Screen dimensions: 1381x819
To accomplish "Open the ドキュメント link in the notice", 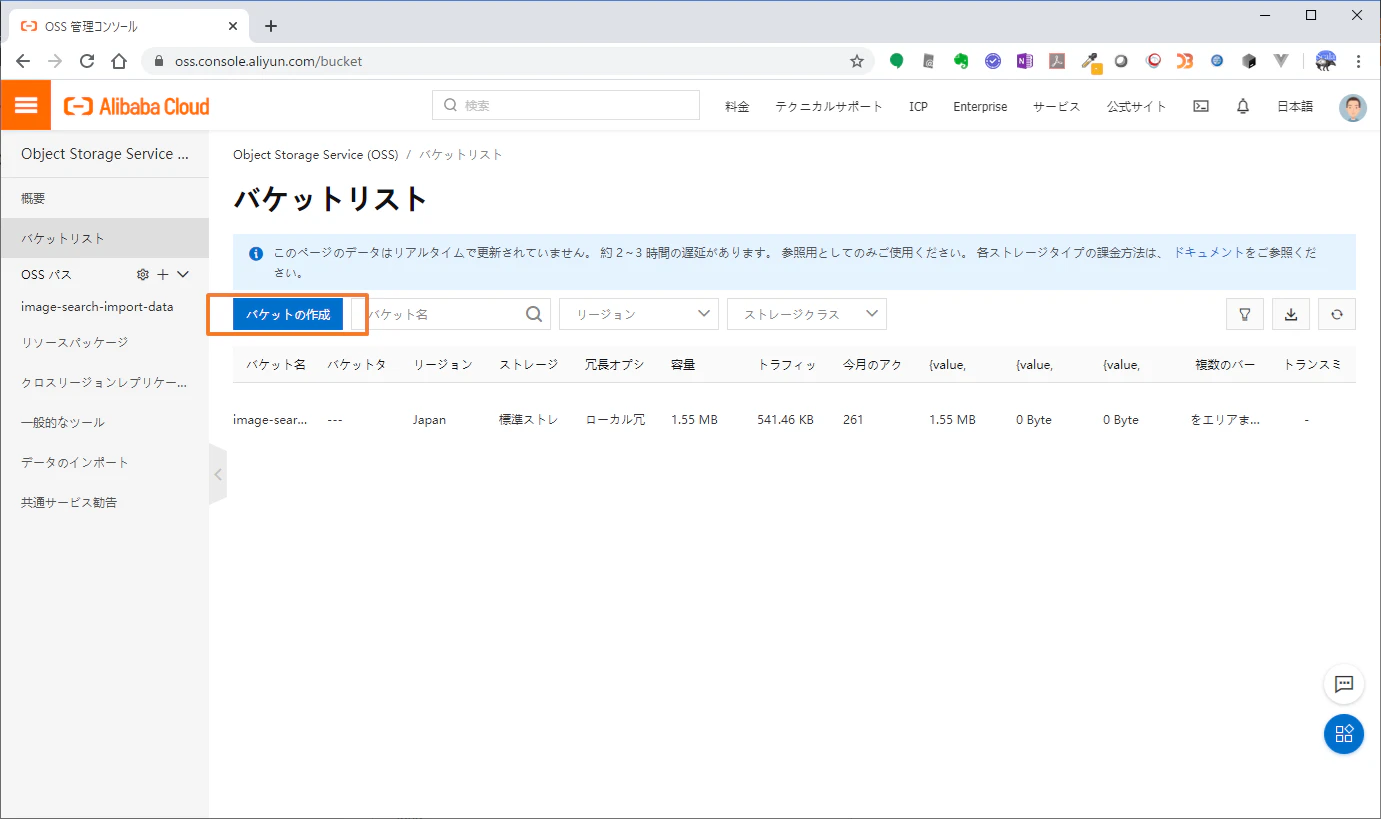I will tap(1209, 253).
